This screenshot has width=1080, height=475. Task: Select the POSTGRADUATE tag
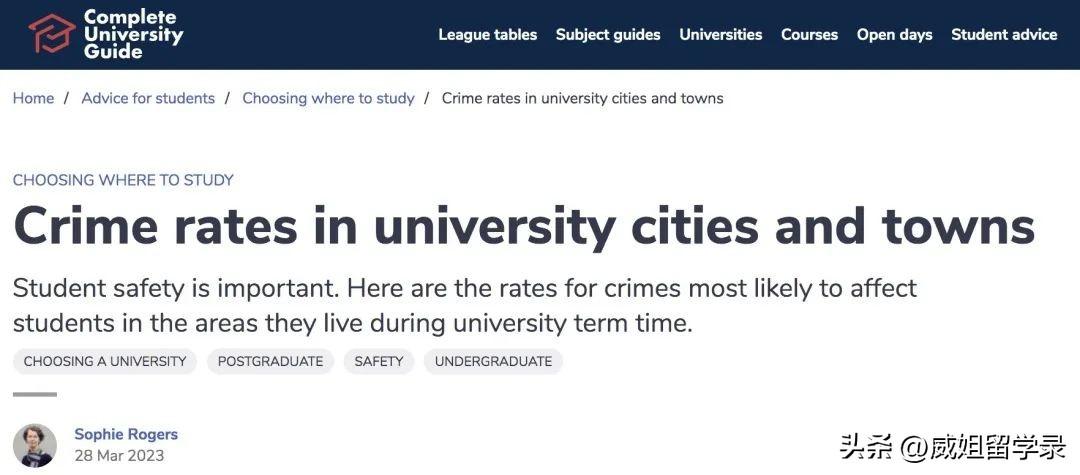(x=270, y=361)
